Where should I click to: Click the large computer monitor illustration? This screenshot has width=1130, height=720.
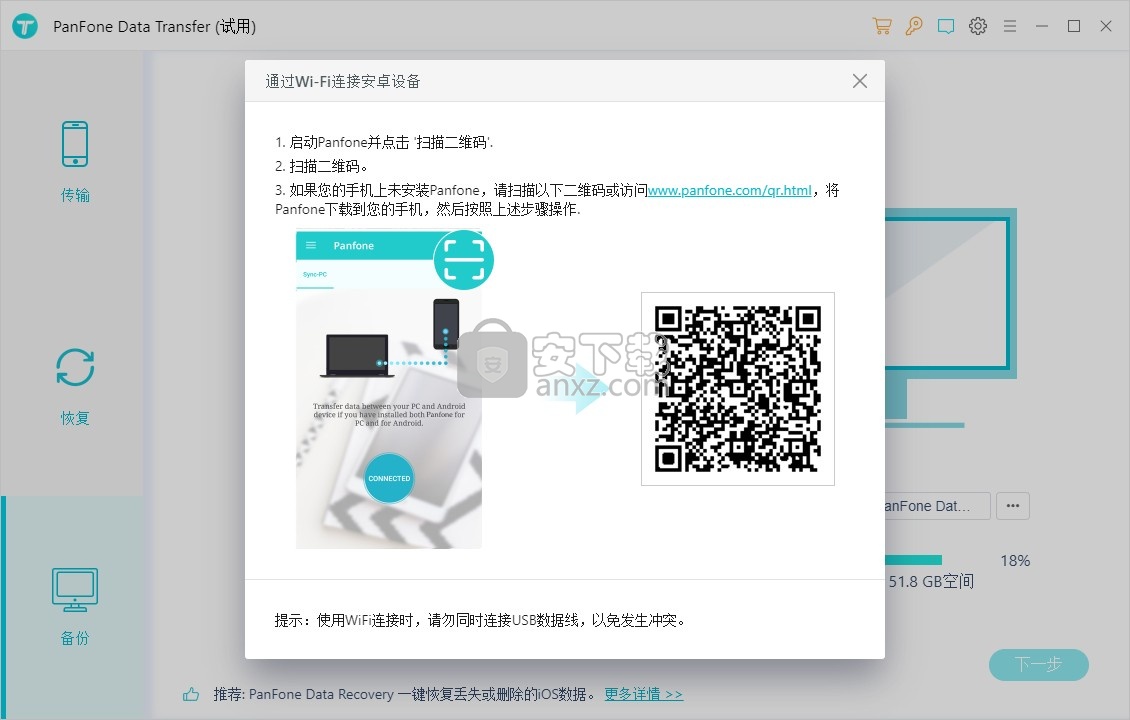[951, 317]
